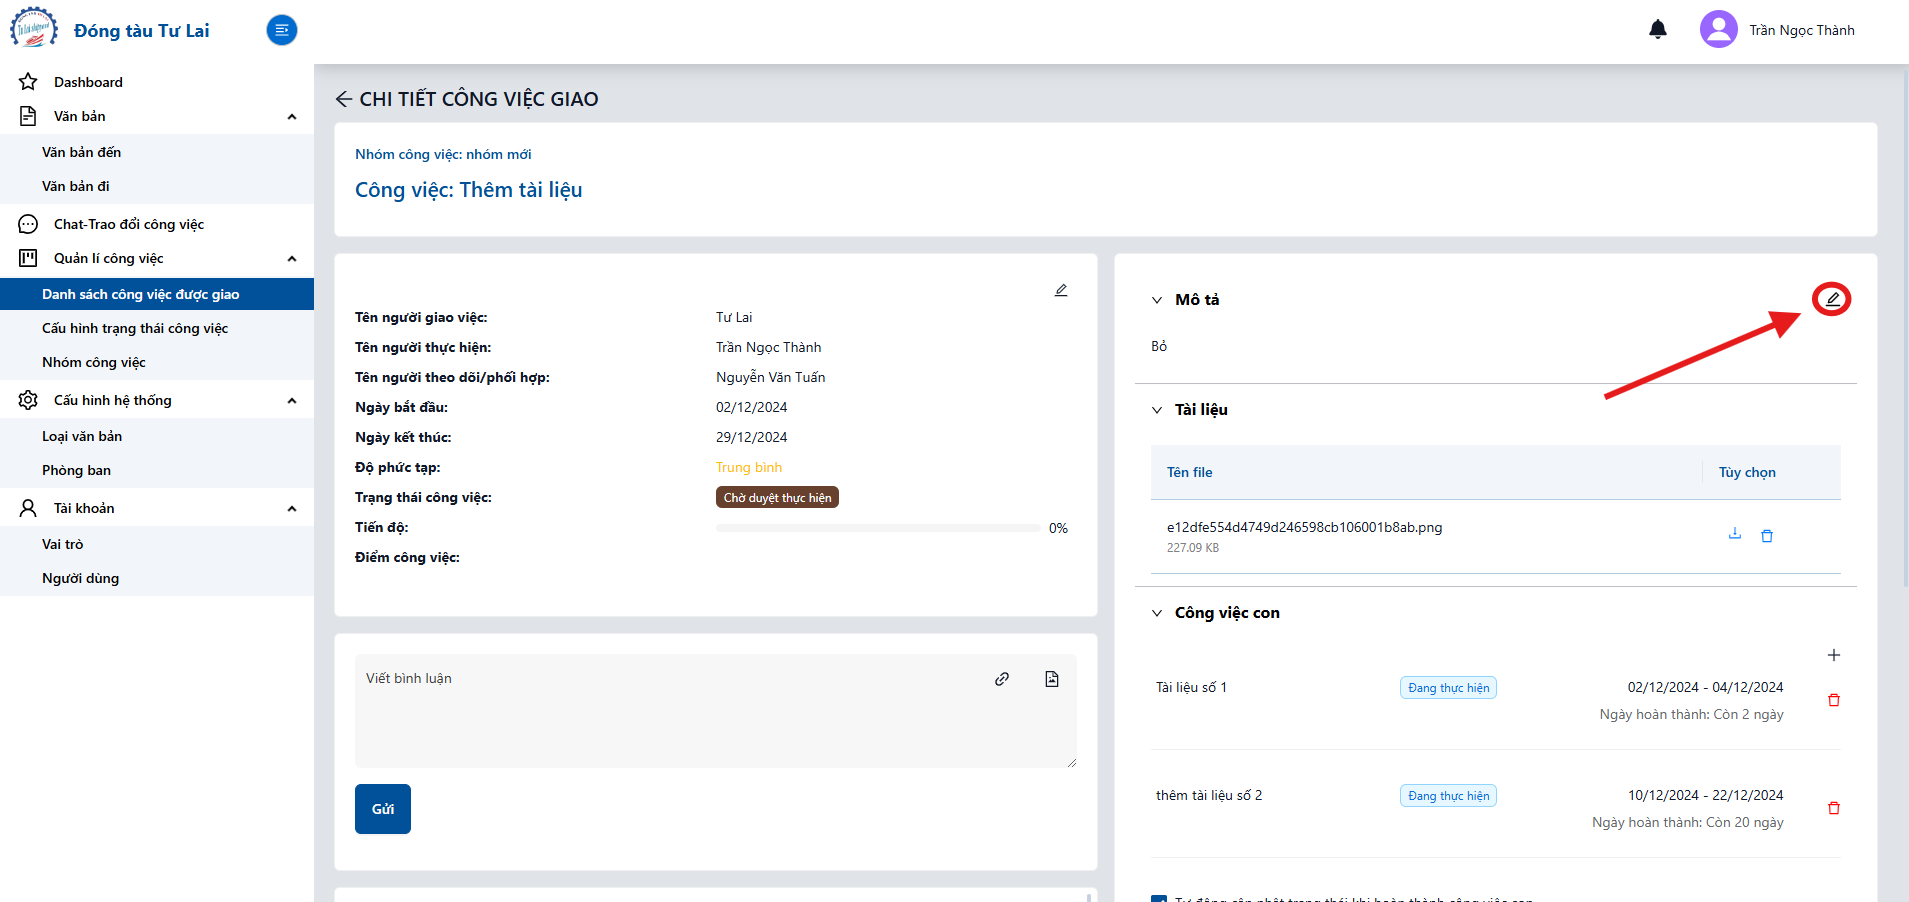
Task: Edit task details with the pencil icon above Tư Lai
Action: [x=1061, y=290]
